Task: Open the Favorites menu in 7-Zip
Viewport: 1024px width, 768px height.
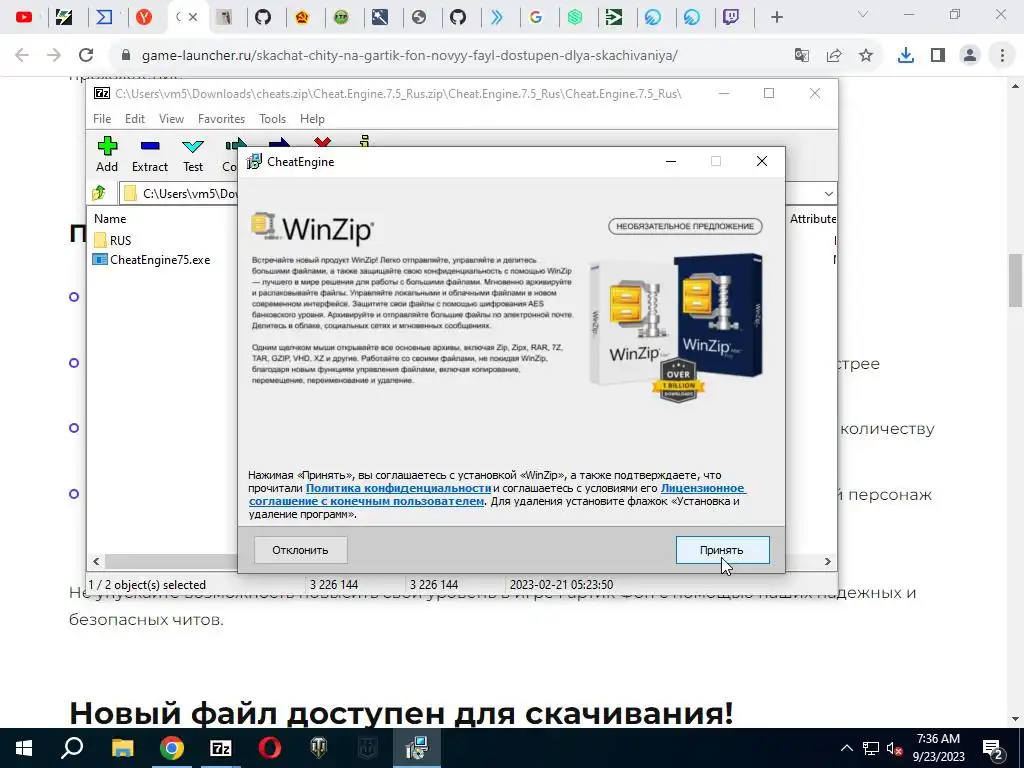Action: [221, 118]
